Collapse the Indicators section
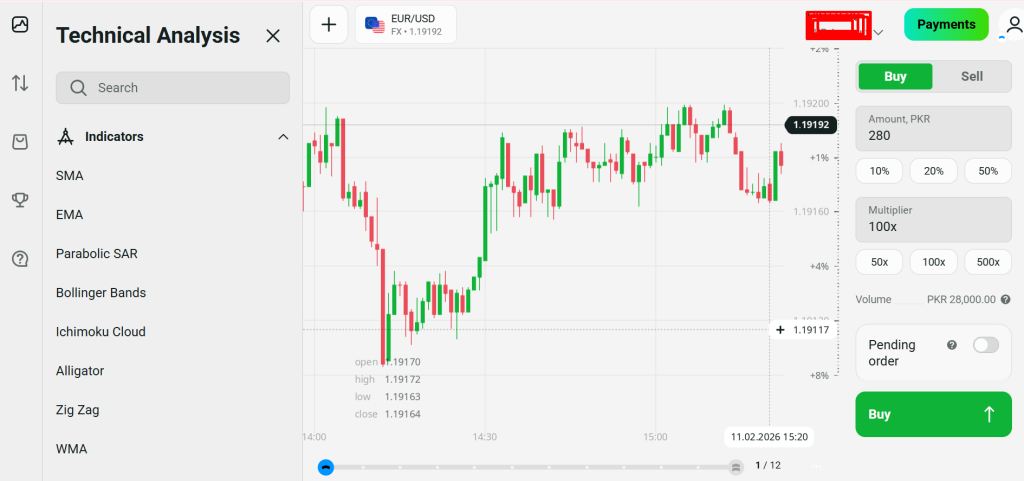1024x481 pixels. (x=283, y=137)
